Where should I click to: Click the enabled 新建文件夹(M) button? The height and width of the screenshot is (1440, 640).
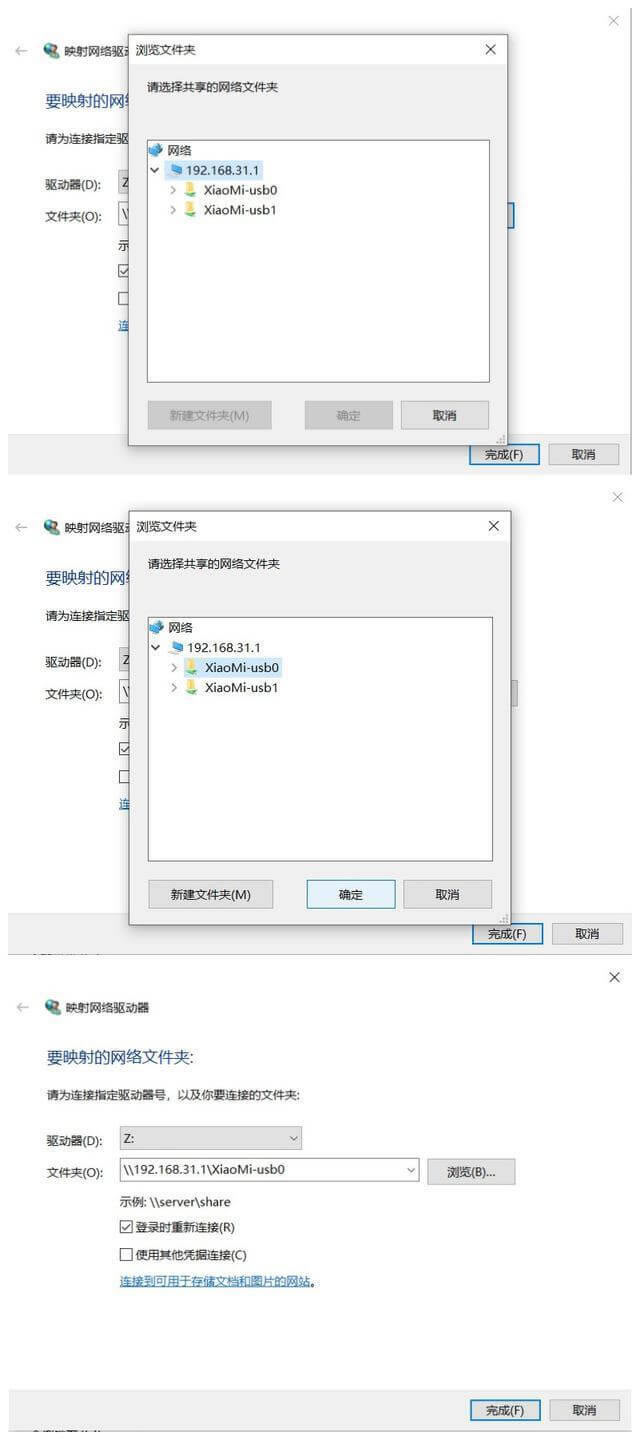(x=210, y=894)
